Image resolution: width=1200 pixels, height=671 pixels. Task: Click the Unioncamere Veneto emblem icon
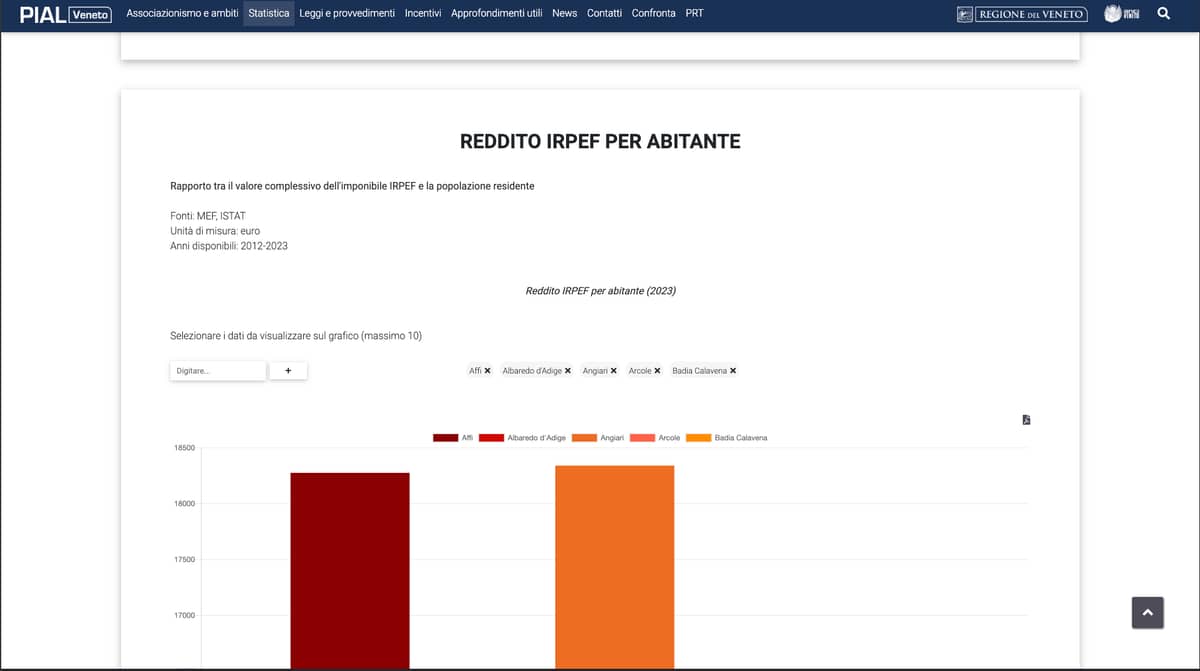point(1122,14)
